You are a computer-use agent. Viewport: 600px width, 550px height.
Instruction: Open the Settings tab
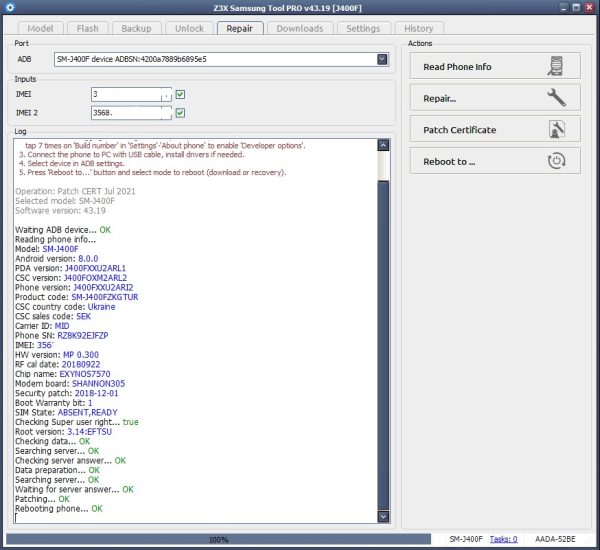pos(363,28)
